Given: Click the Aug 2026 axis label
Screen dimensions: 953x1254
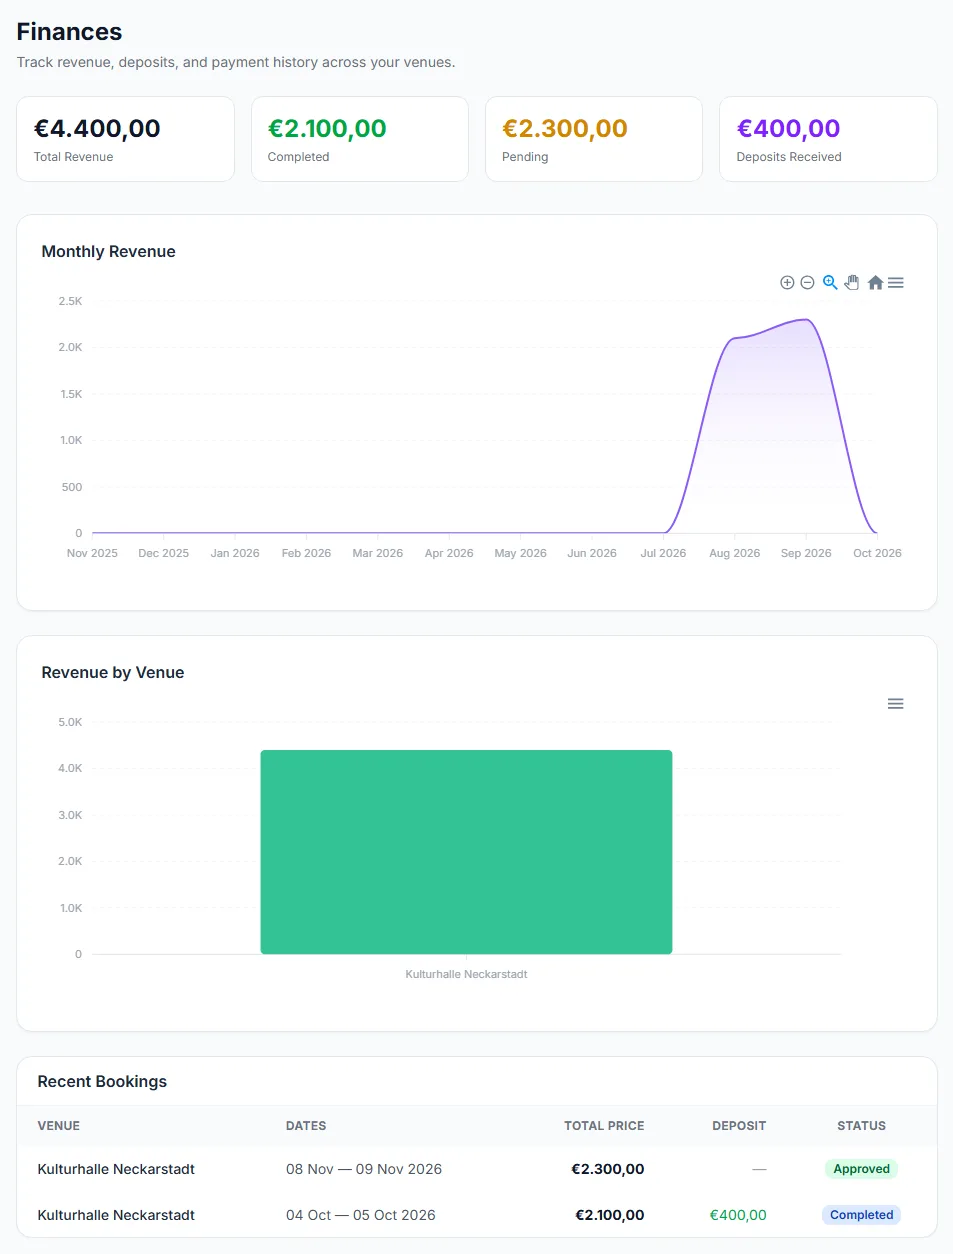Looking at the screenshot, I should pyautogui.click(x=735, y=553).
